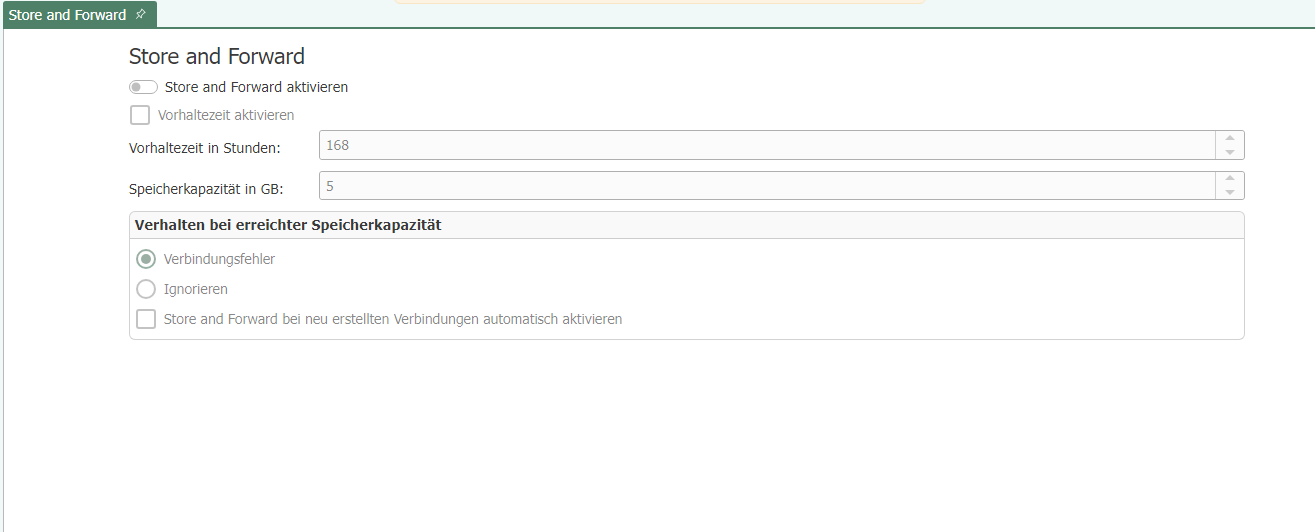Image resolution: width=1315 pixels, height=532 pixels.
Task: Click the Verhalten bei erreichter Speicherkapazität header
Action: coord(288,225)
